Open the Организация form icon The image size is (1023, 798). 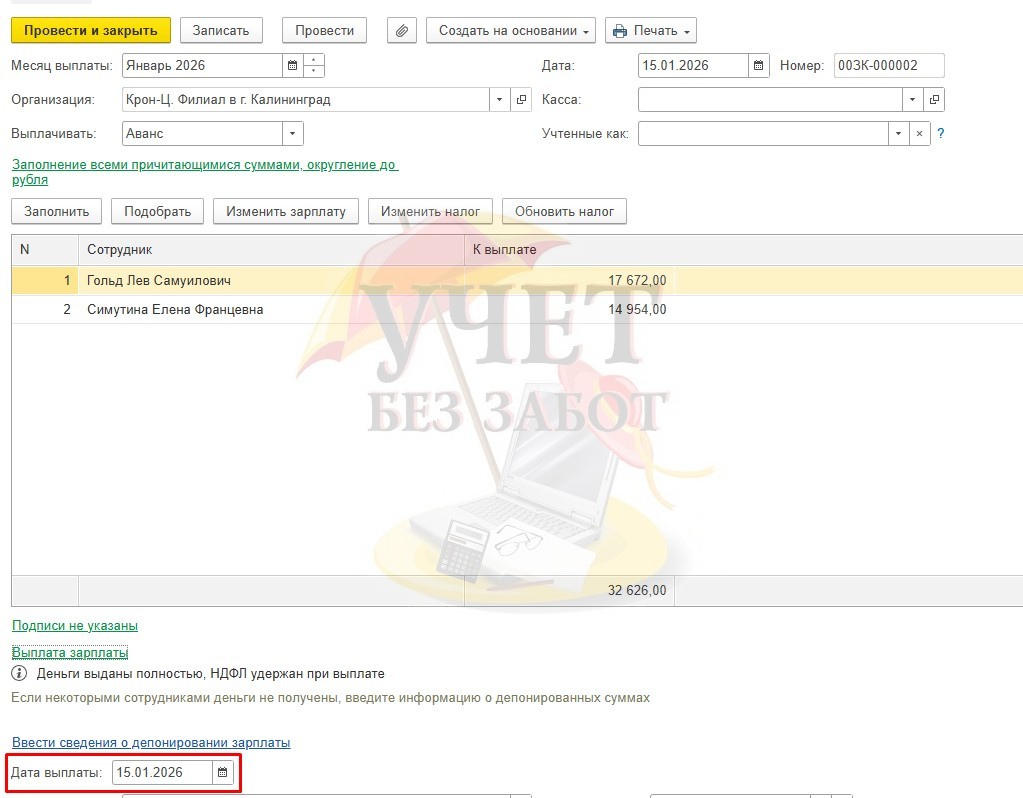[521, 100]
